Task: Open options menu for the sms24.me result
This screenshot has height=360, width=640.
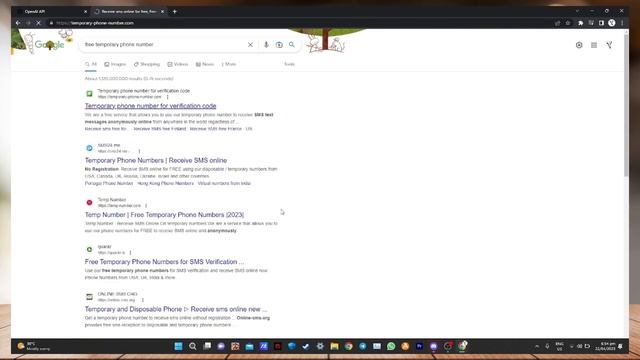Action: (x=139, y=151)
